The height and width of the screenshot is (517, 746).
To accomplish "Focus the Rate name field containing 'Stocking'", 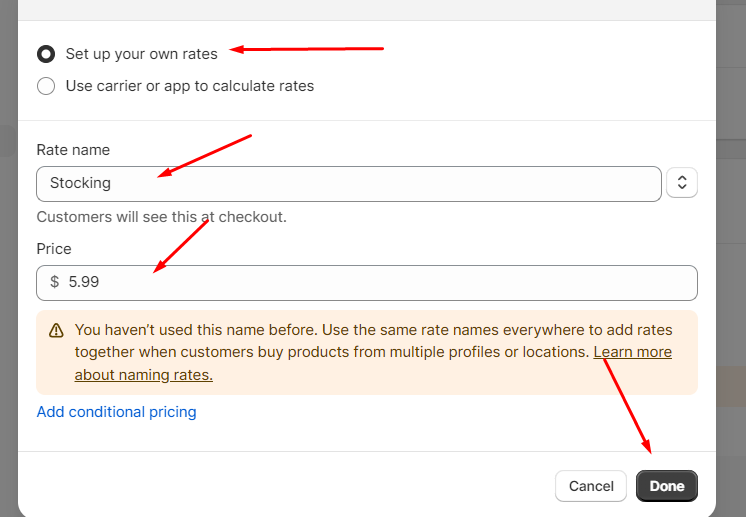I will click(349, 184).
